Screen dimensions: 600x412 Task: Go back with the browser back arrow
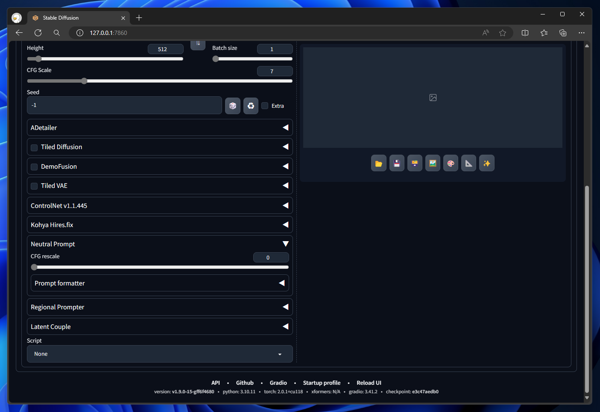tap(19, 33)
